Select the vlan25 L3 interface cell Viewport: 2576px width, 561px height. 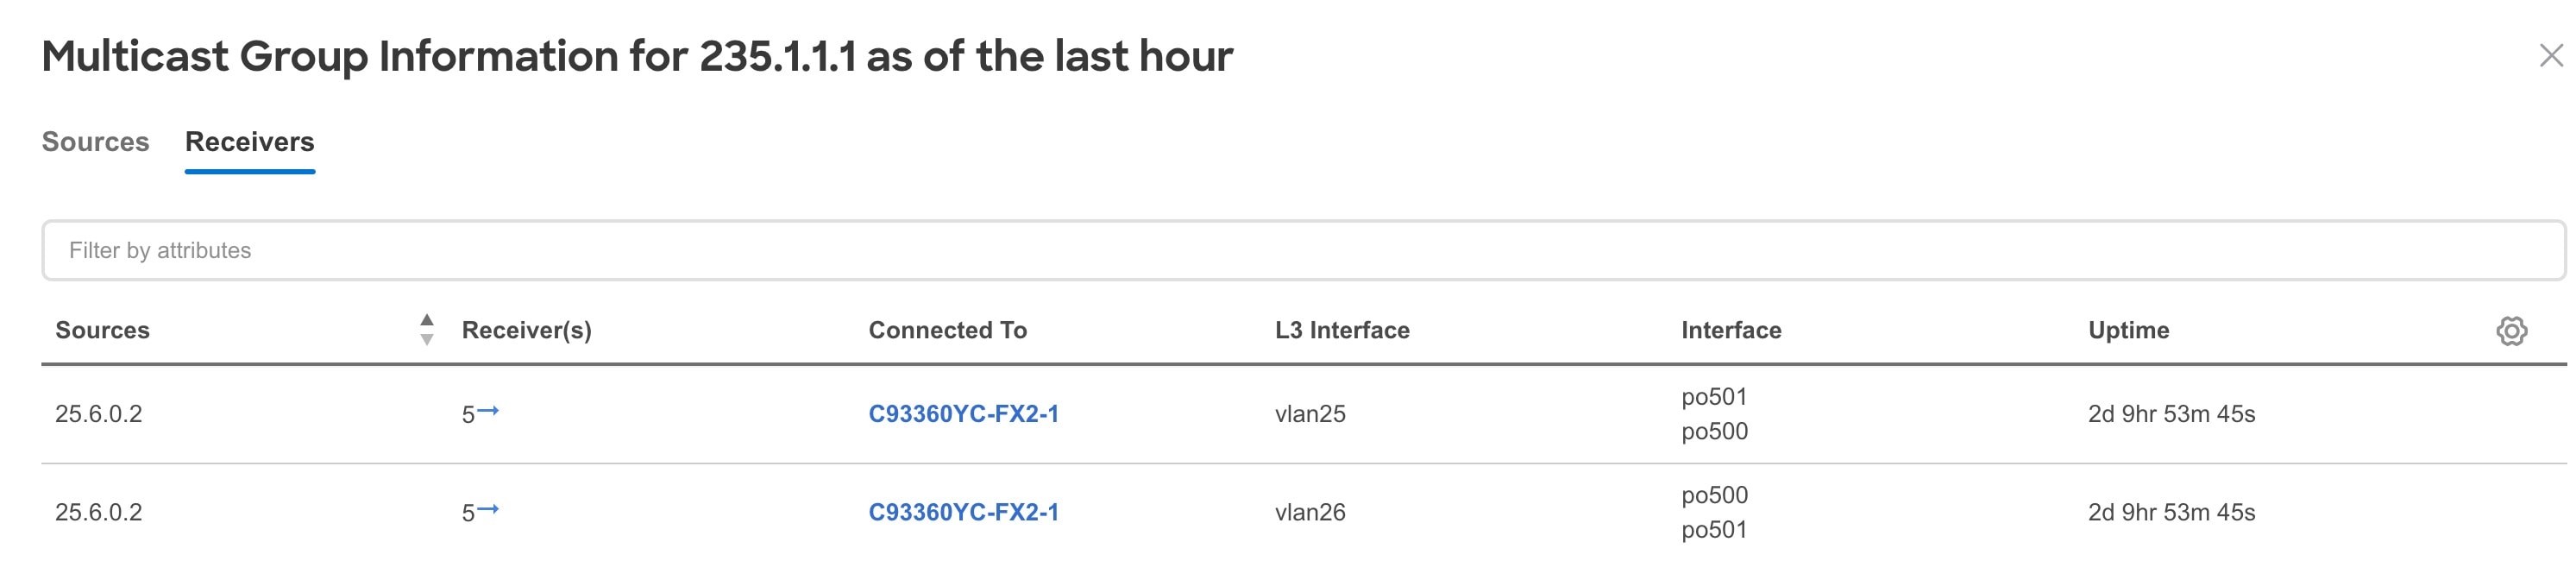point(1310,414)
